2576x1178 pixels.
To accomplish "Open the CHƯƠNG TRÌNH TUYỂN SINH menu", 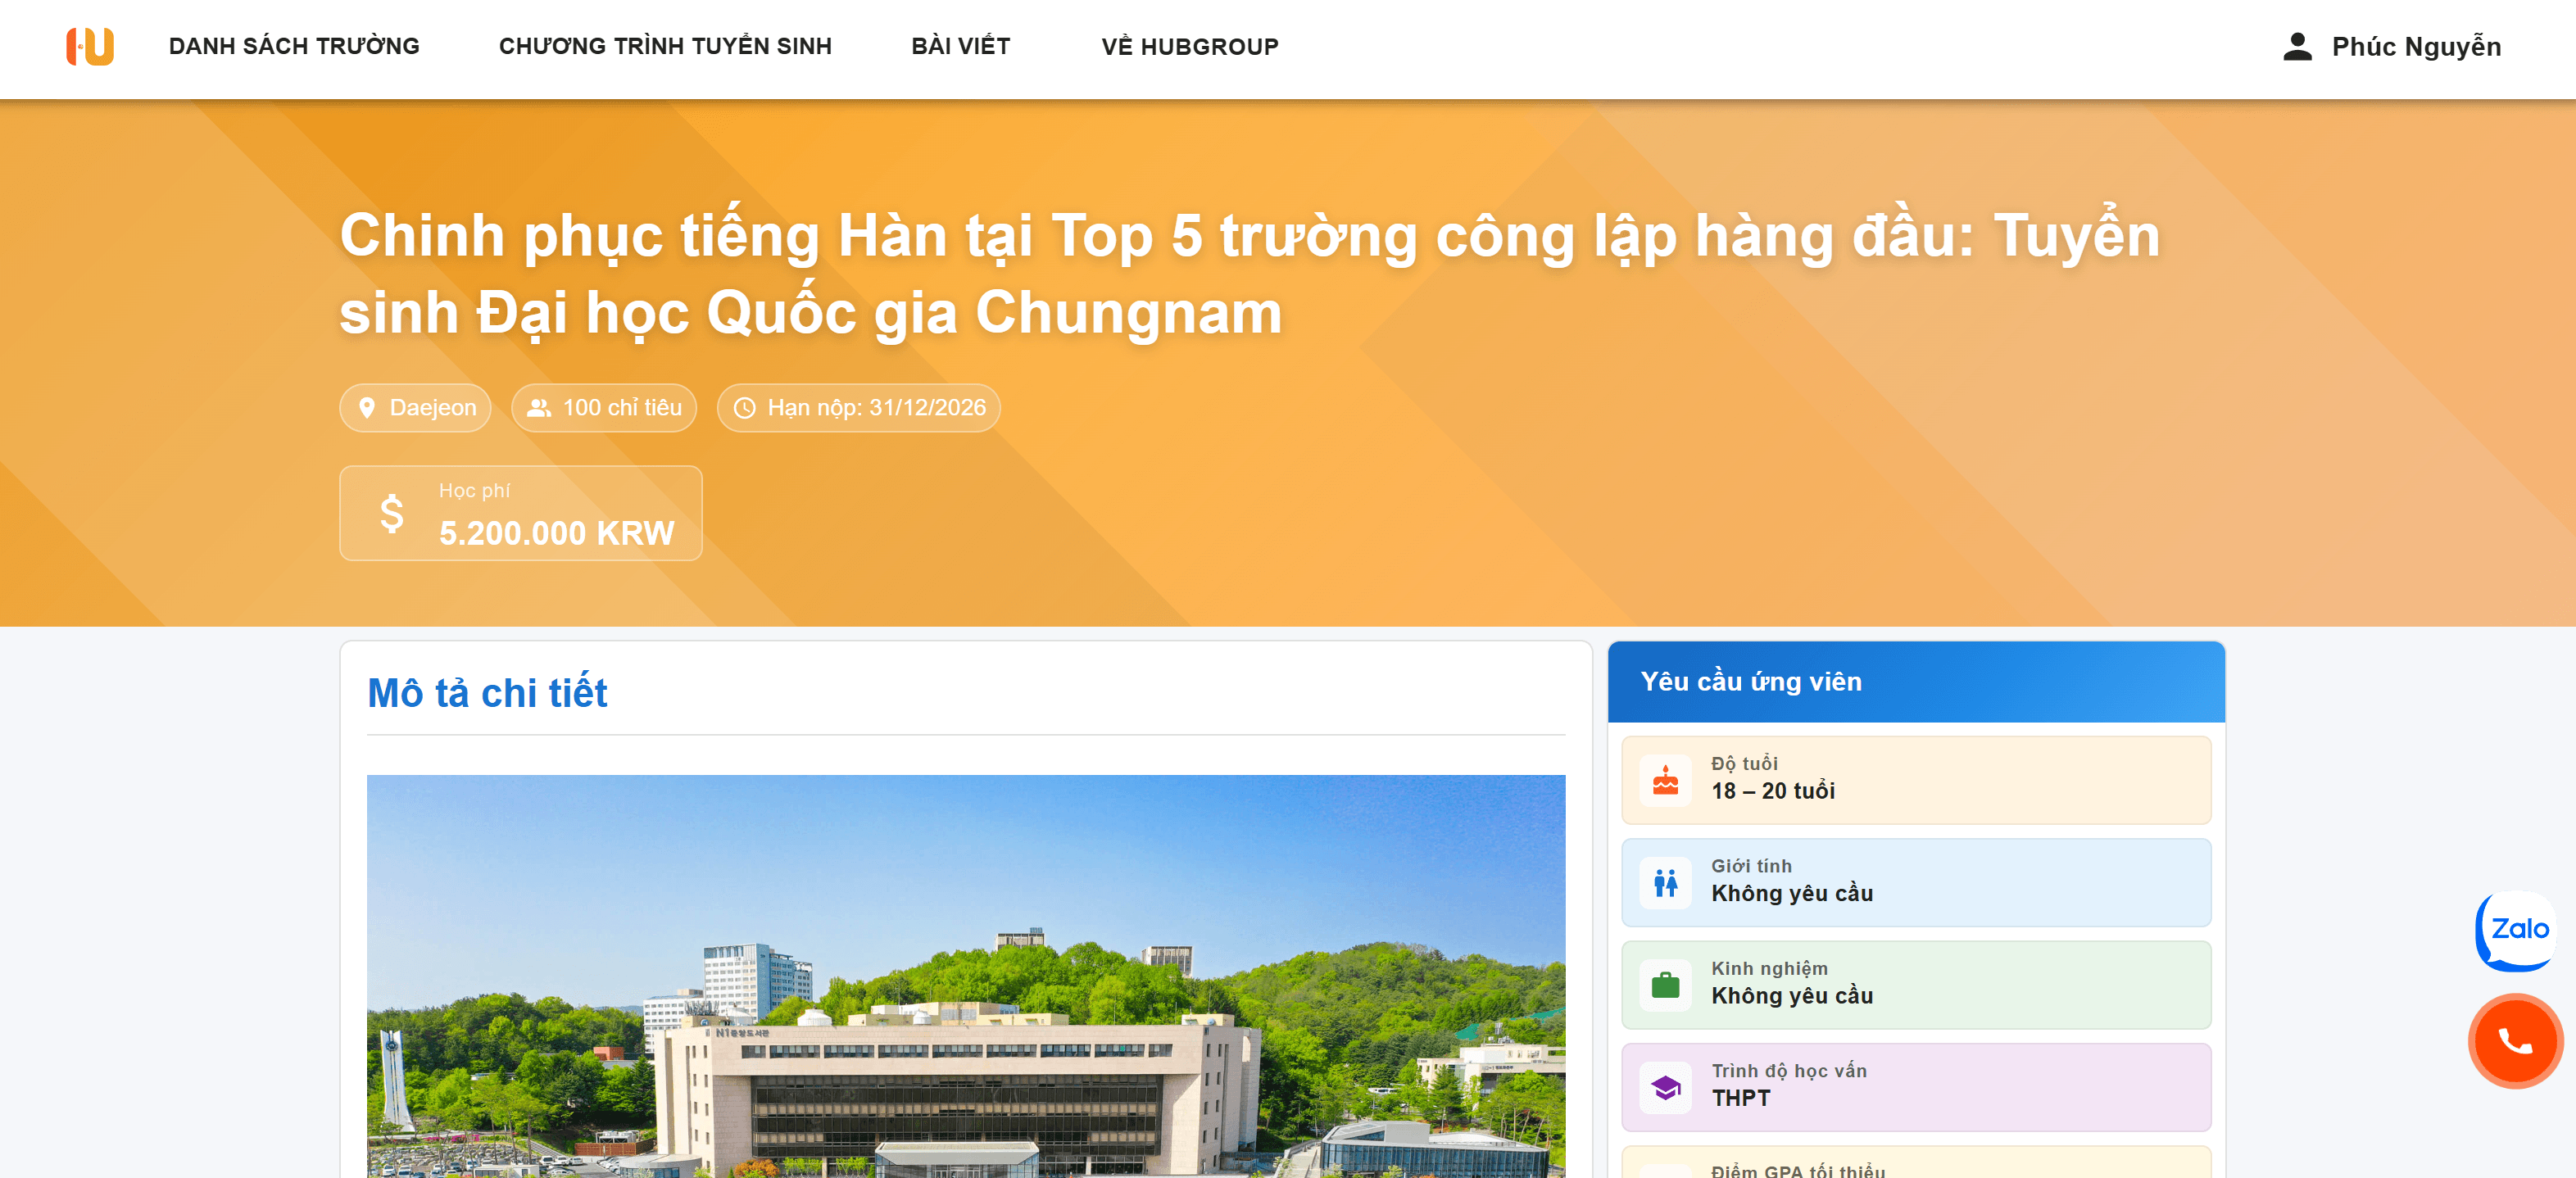I will (665, 45).
